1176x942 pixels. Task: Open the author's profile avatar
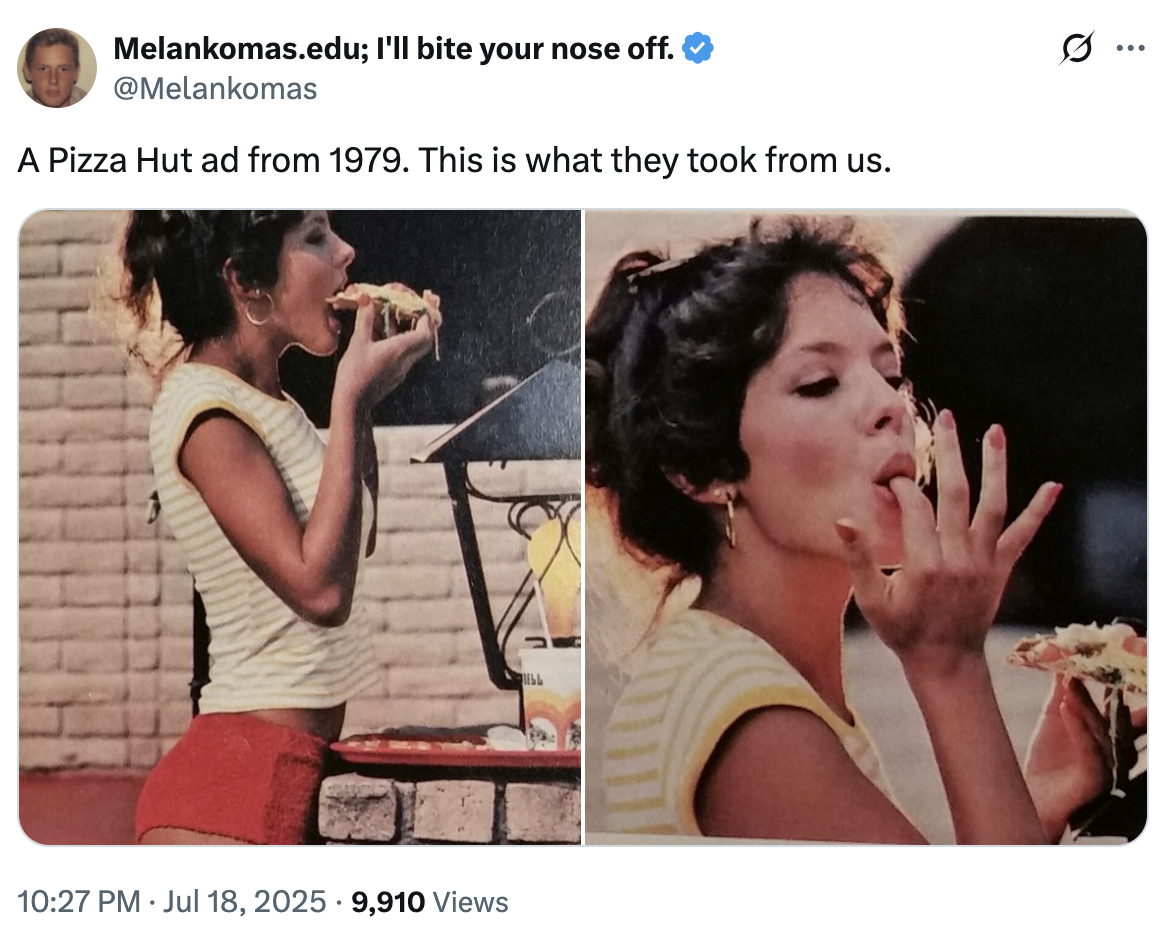pos(57,68)
